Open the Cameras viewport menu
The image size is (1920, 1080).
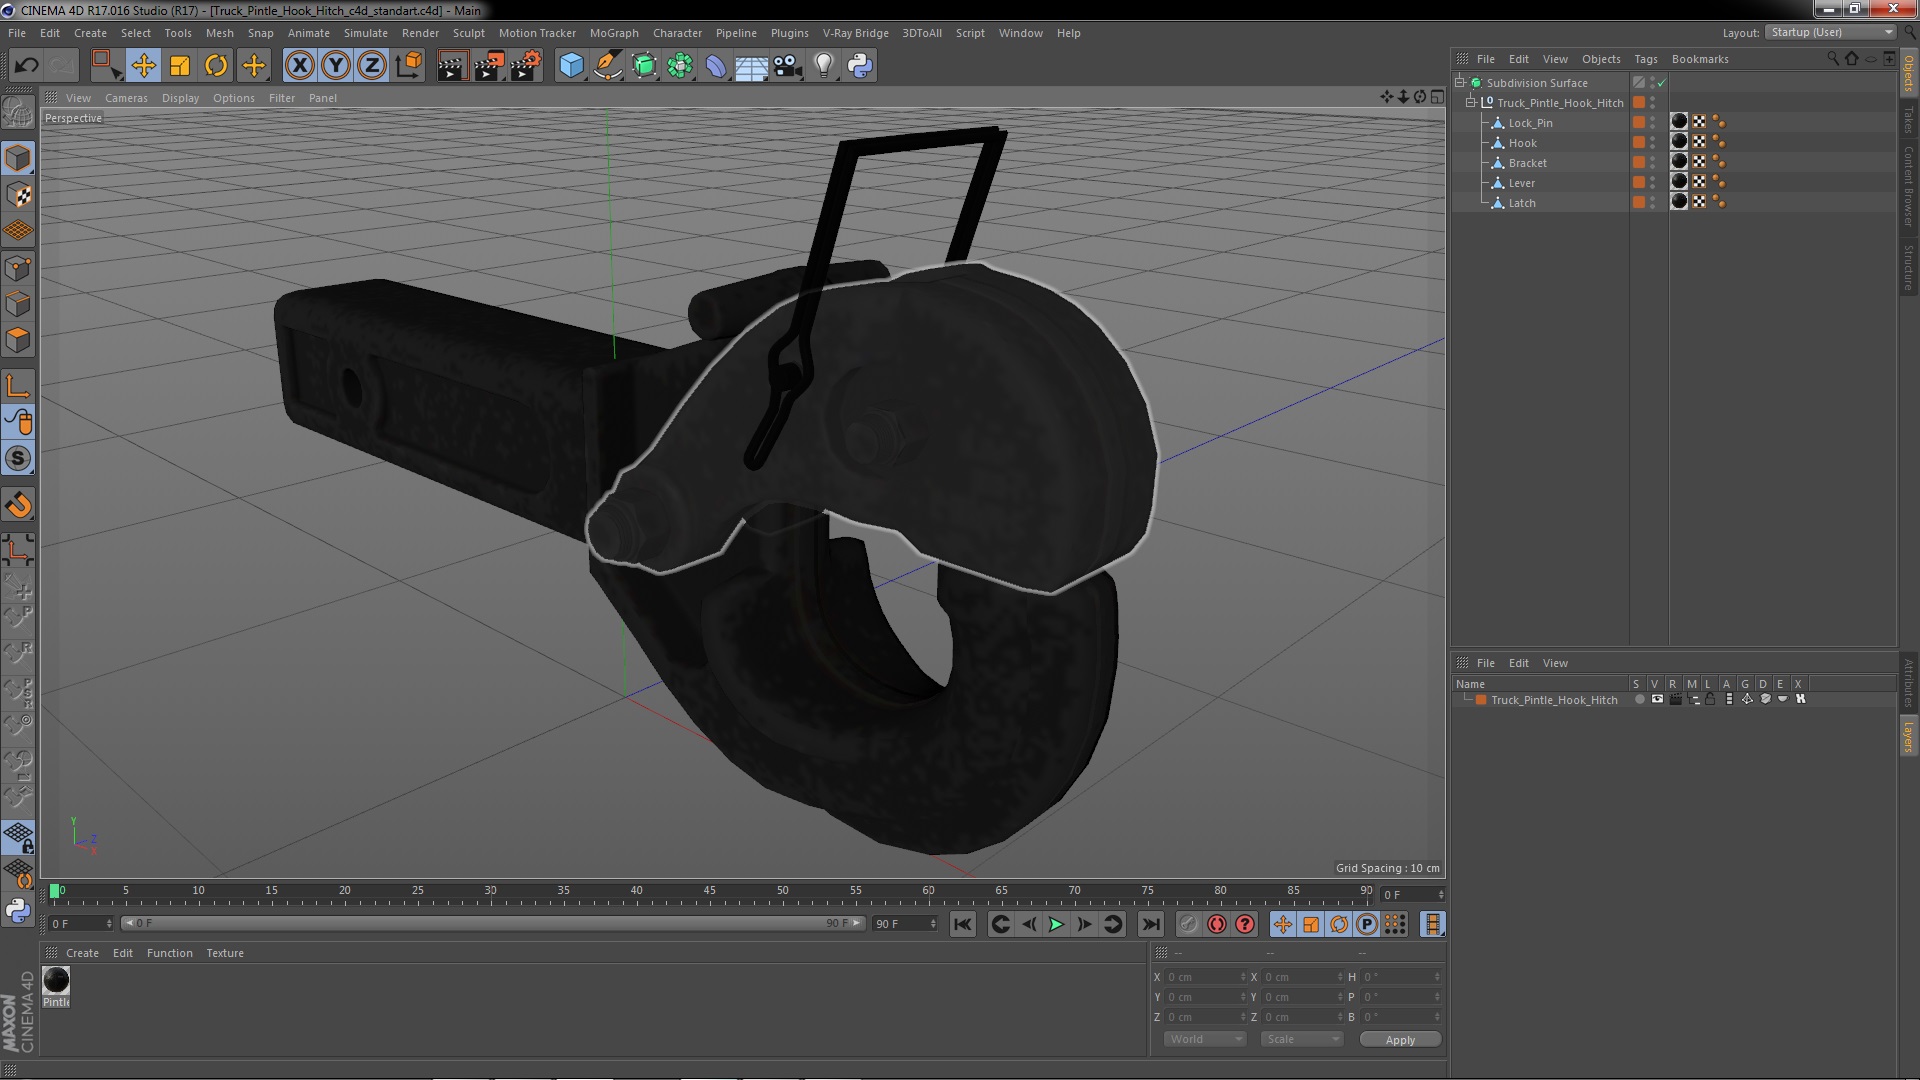(126, 98)
